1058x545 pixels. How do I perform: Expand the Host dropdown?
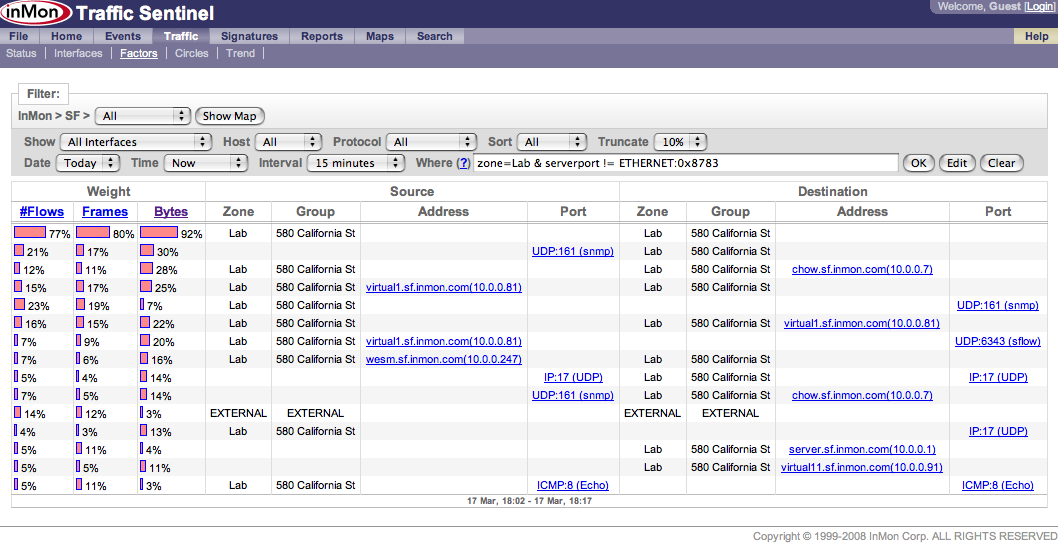pos(288,142)
